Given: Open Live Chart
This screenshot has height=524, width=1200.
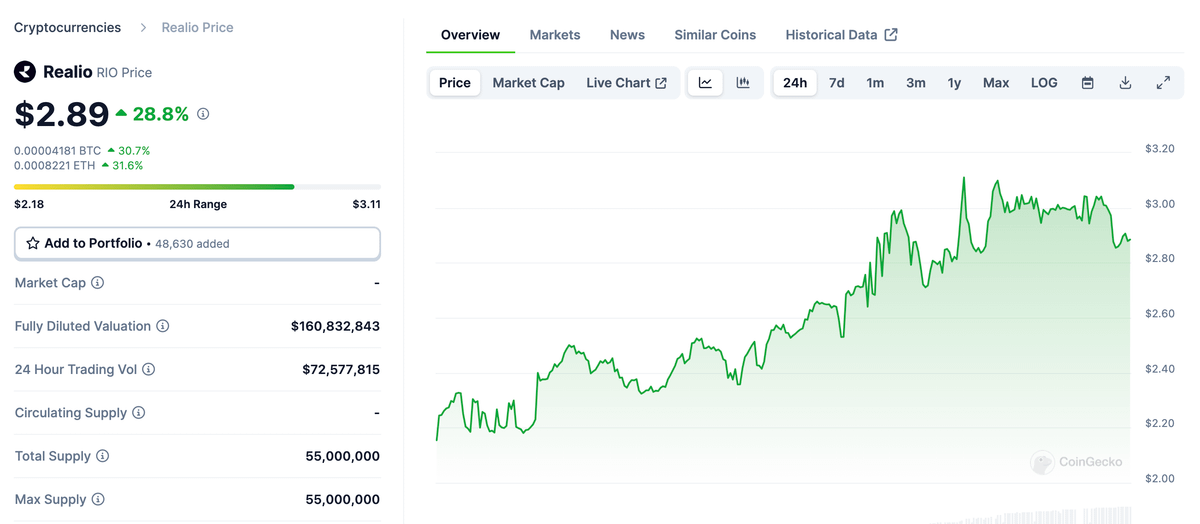Looking at the screenshot, I should (626, 83).
